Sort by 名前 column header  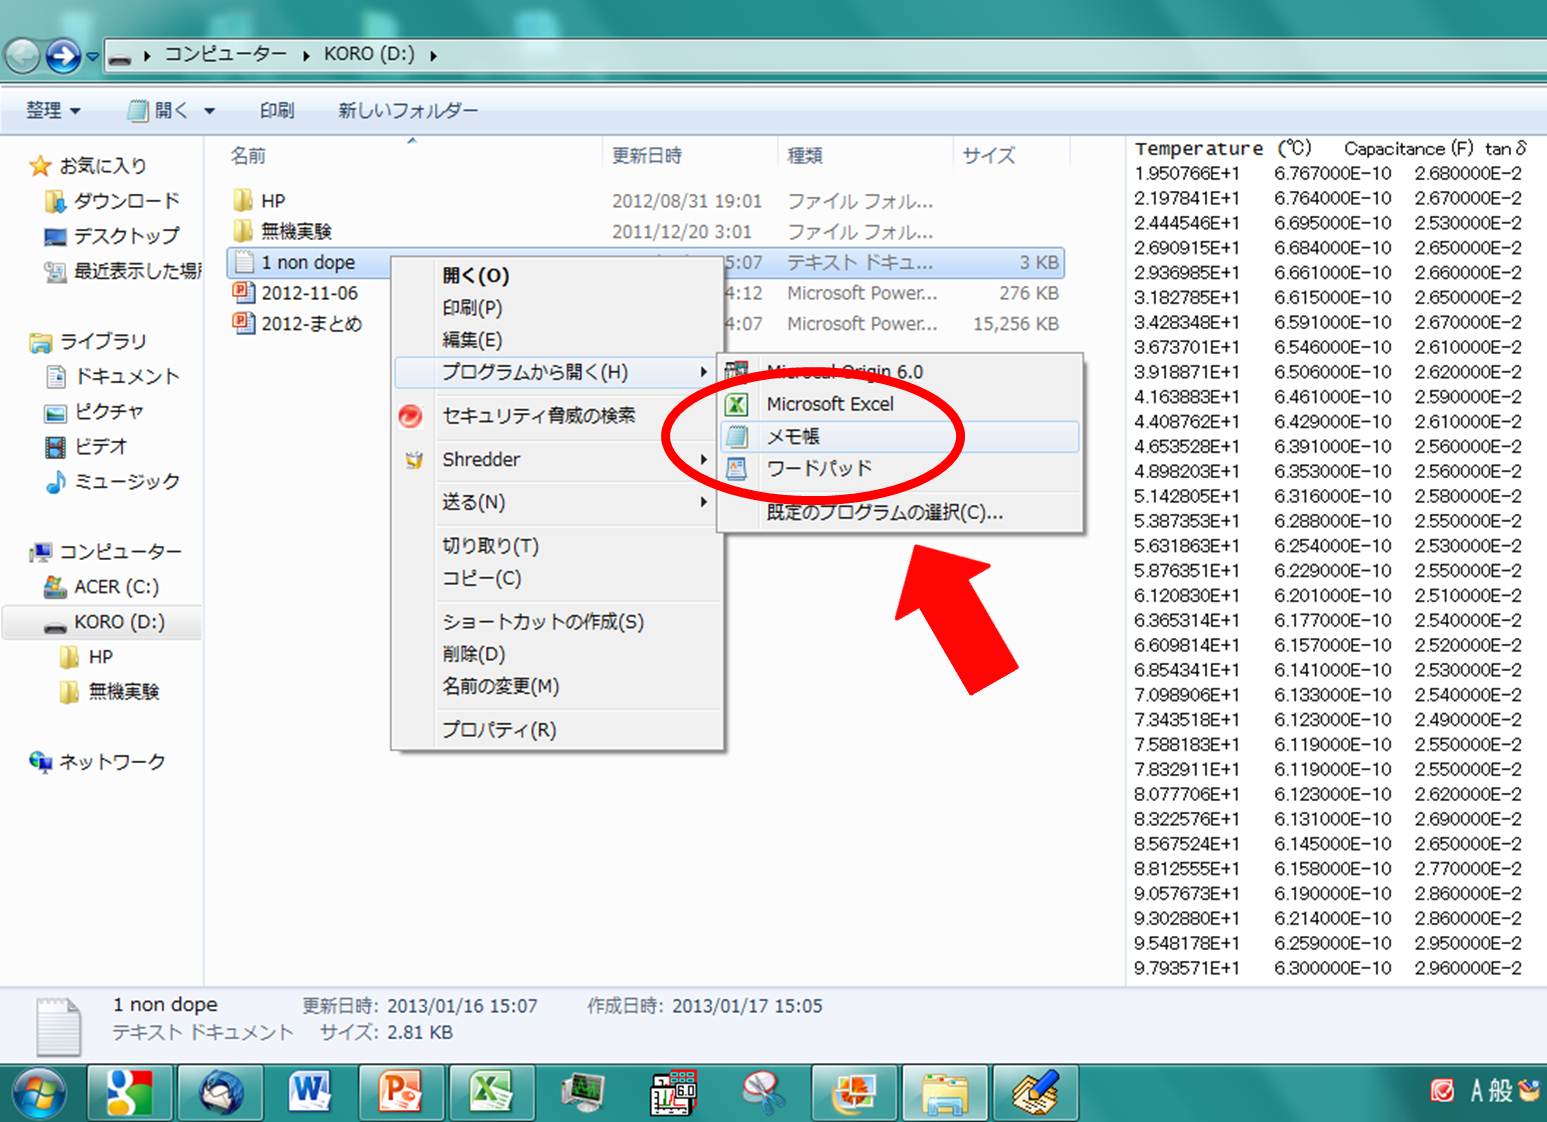click(249, 155)
